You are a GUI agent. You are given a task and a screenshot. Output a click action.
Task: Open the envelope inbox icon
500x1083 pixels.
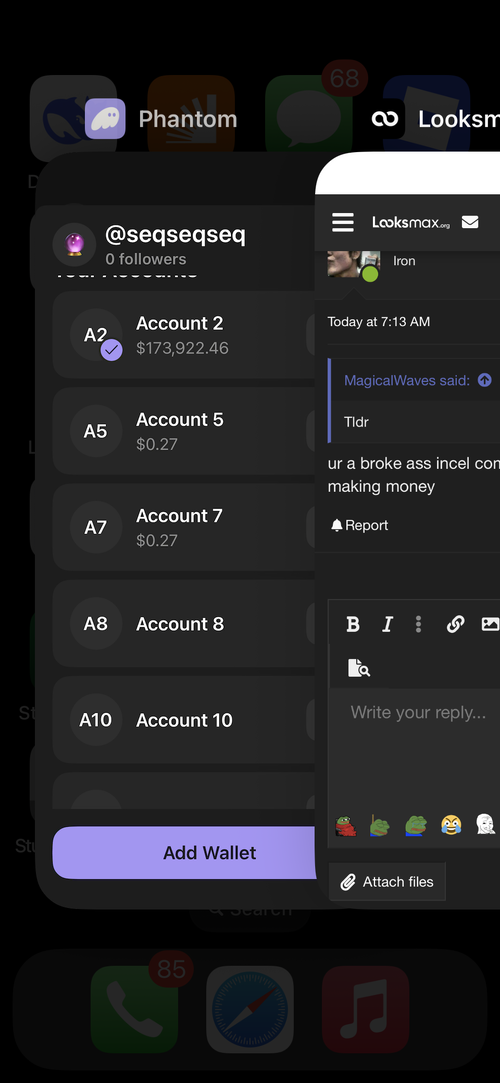tap(470, 222)
